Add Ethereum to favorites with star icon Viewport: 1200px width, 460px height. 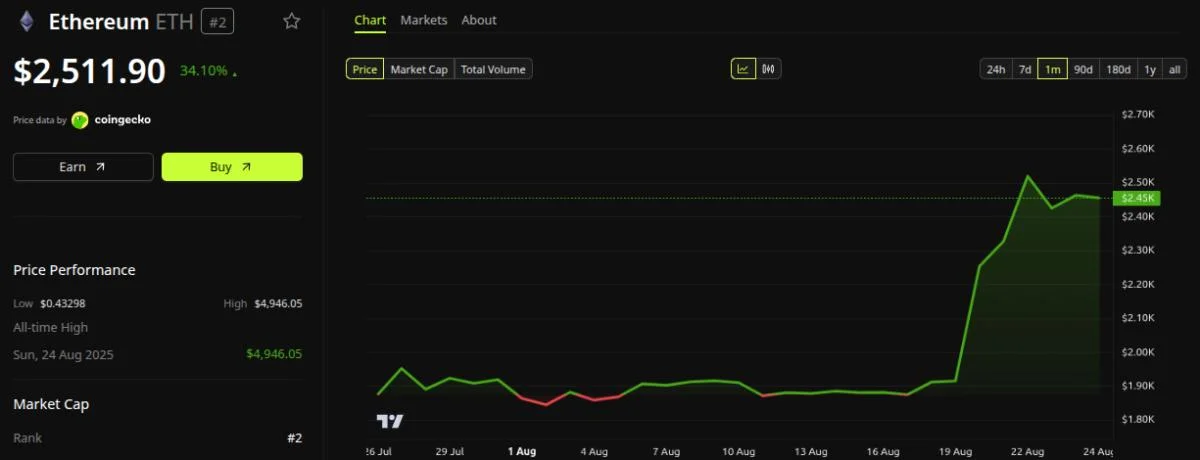(x=291, y=21)
